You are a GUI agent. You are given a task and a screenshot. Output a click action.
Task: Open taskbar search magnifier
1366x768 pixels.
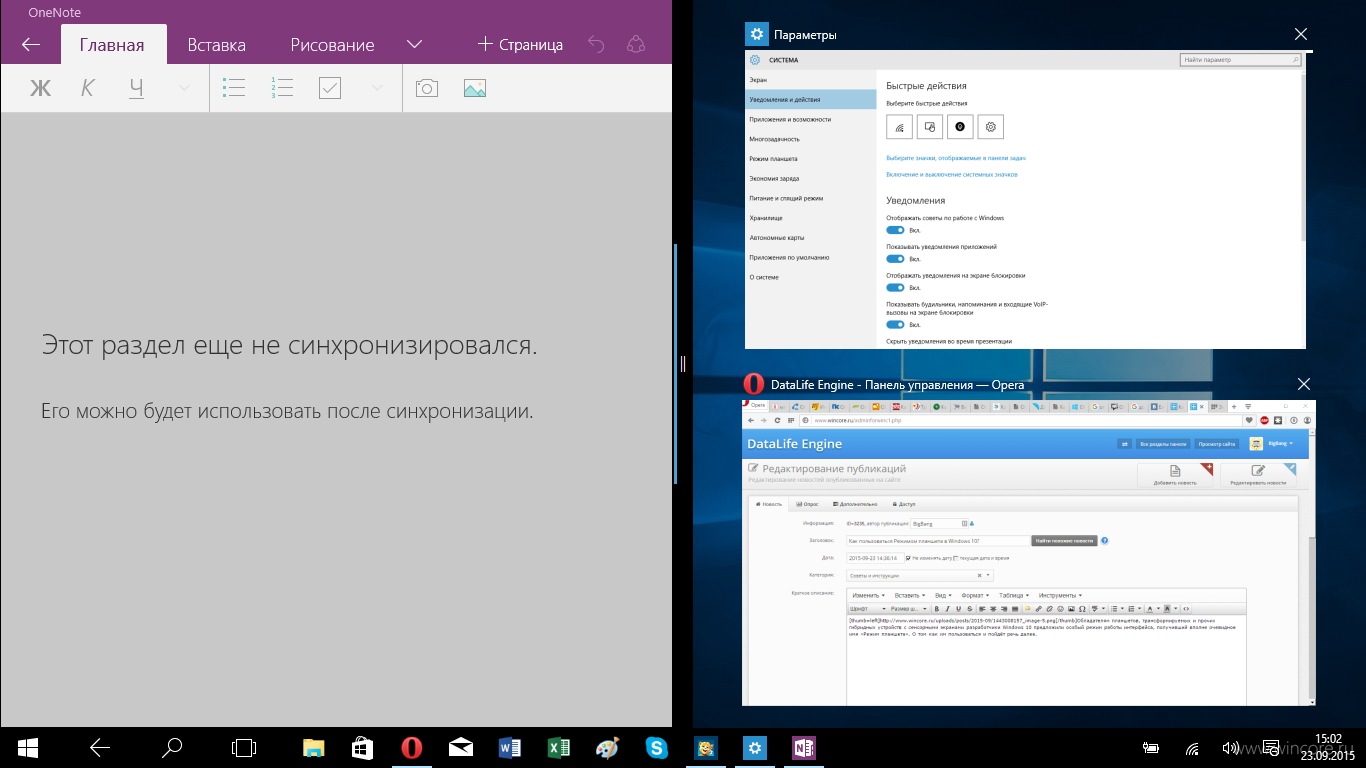click(x=172, y=747)
